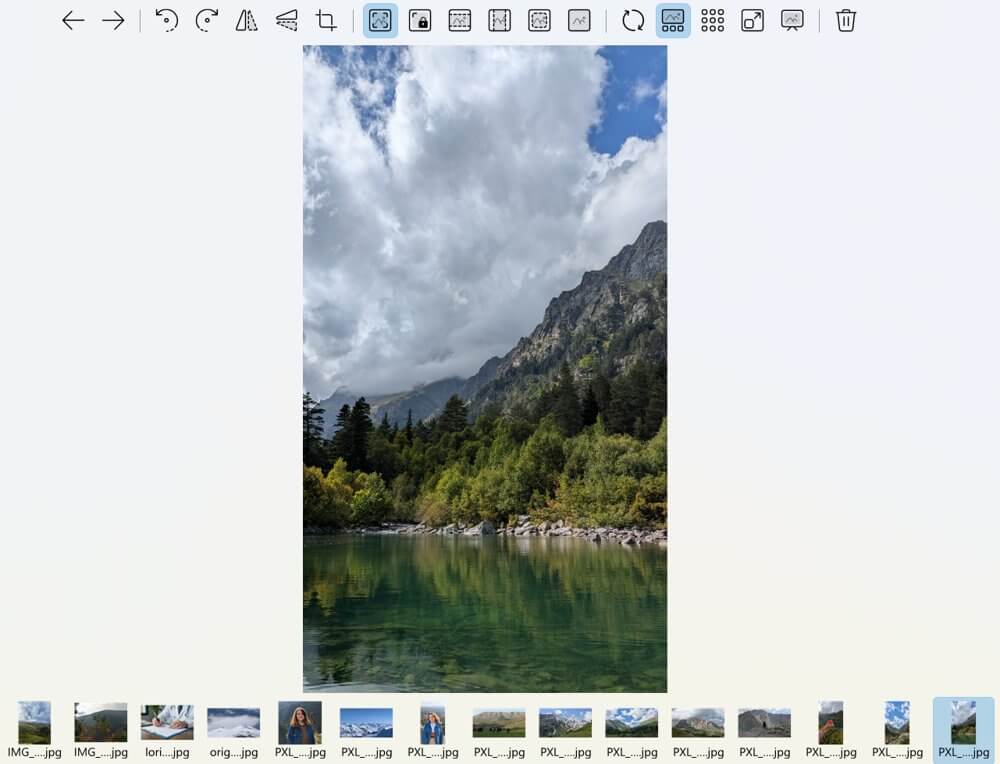Navigate to the next image
This screenshot has width=1000, height=764.
point(113,20)
